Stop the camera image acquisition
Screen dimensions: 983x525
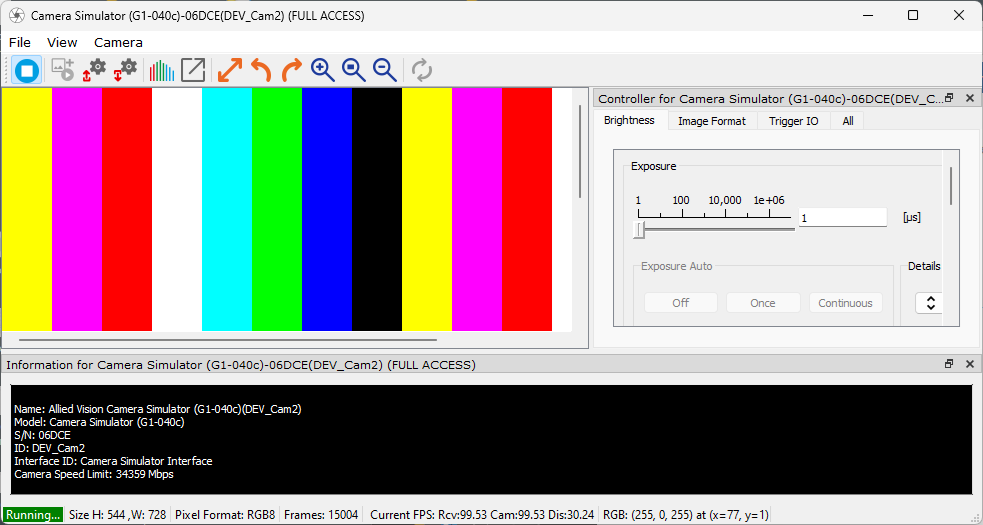[27, 70]
